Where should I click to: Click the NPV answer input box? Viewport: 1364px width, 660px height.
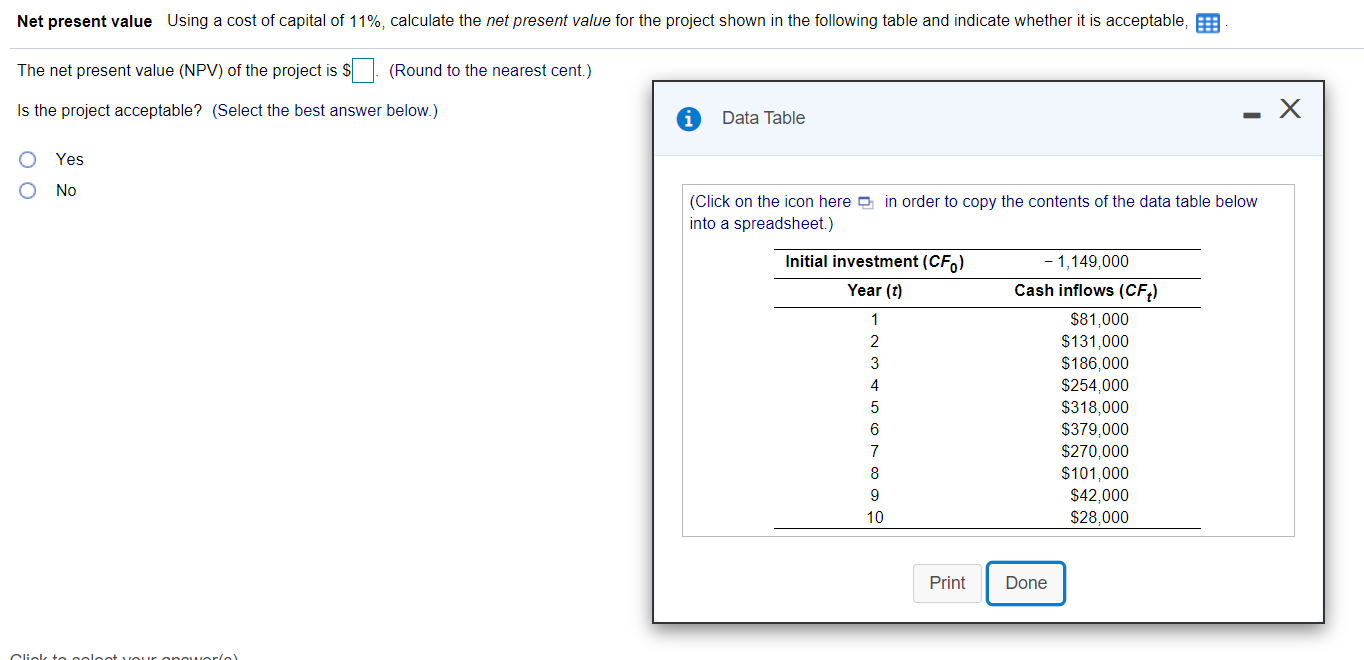[x=361, y=70]
